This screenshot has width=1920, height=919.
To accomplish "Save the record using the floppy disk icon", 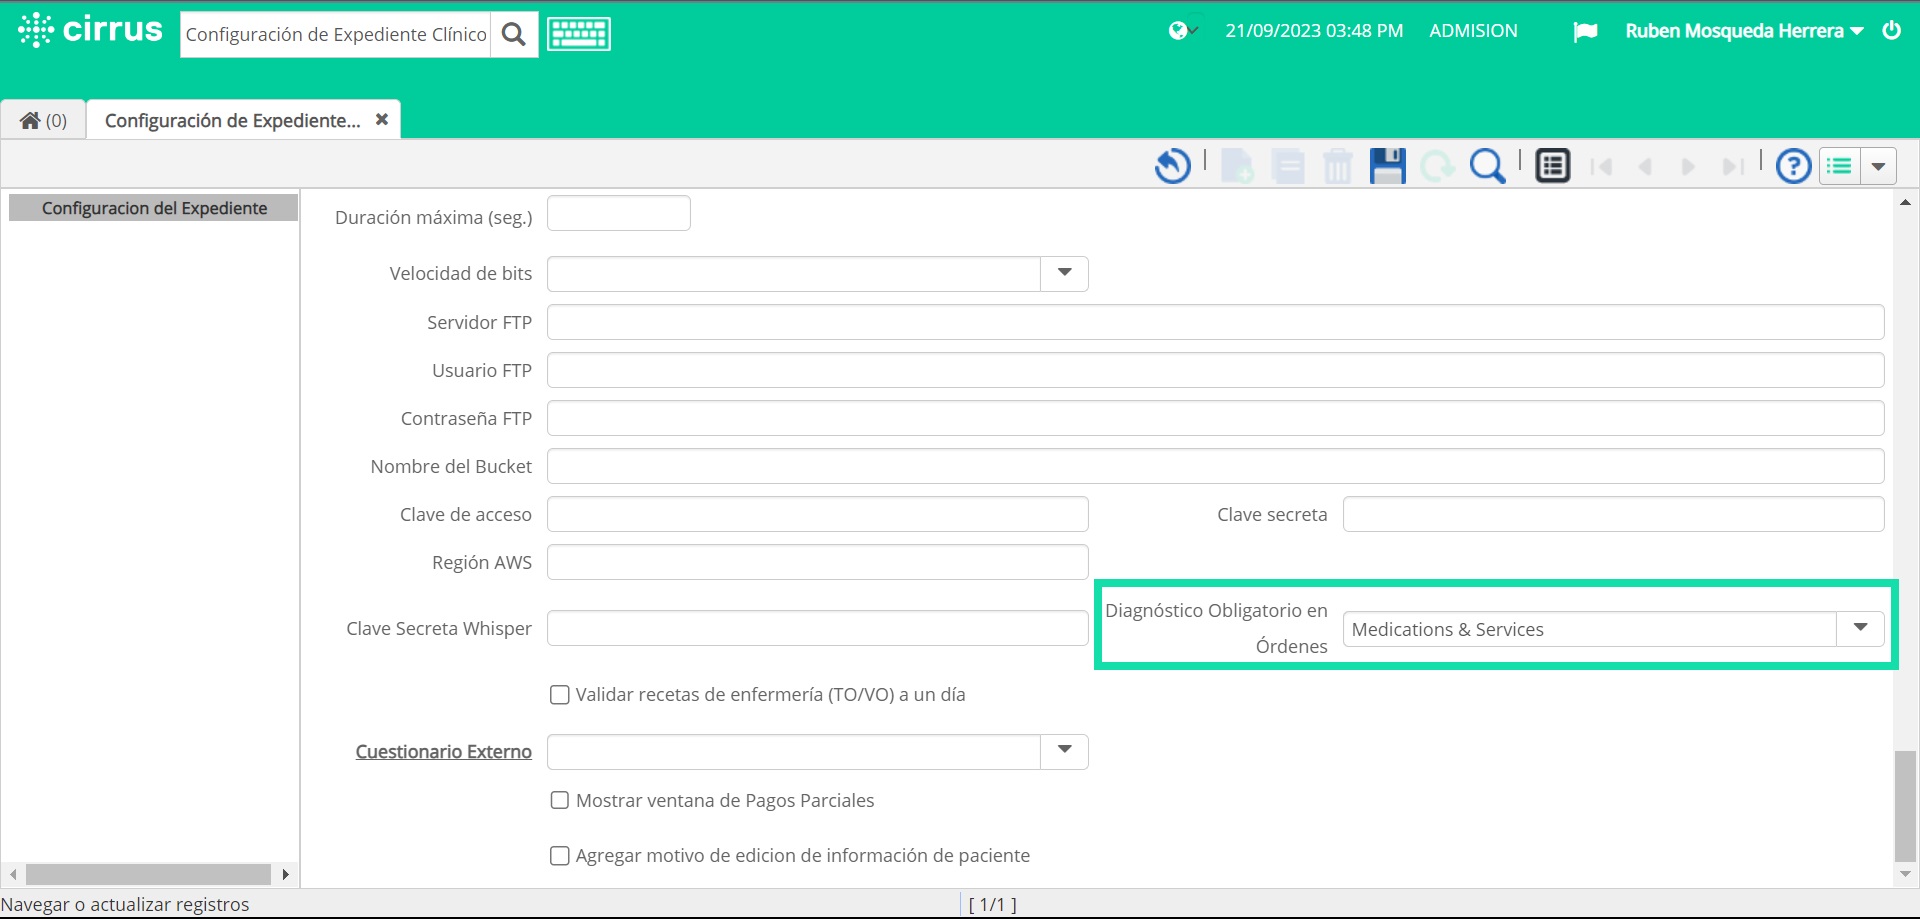I will [x=1388, y=165].
